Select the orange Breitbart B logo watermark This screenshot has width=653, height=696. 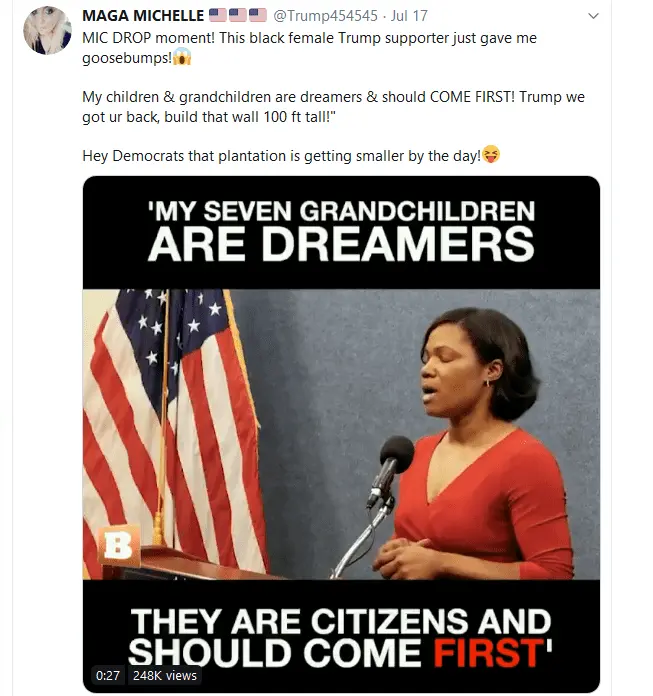(119, 546)
